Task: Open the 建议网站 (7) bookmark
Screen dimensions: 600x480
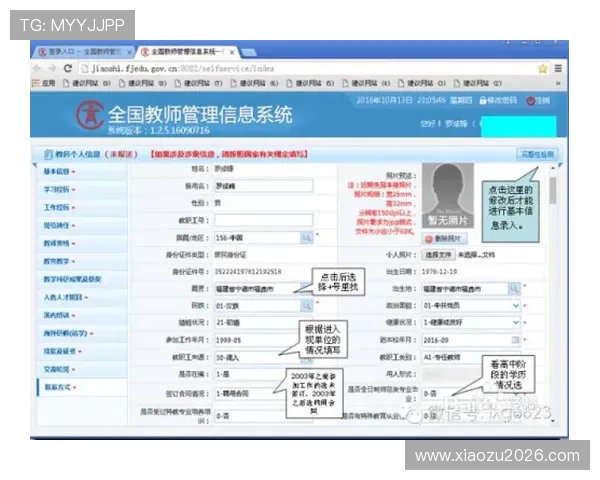Action: tap(199, 83)
